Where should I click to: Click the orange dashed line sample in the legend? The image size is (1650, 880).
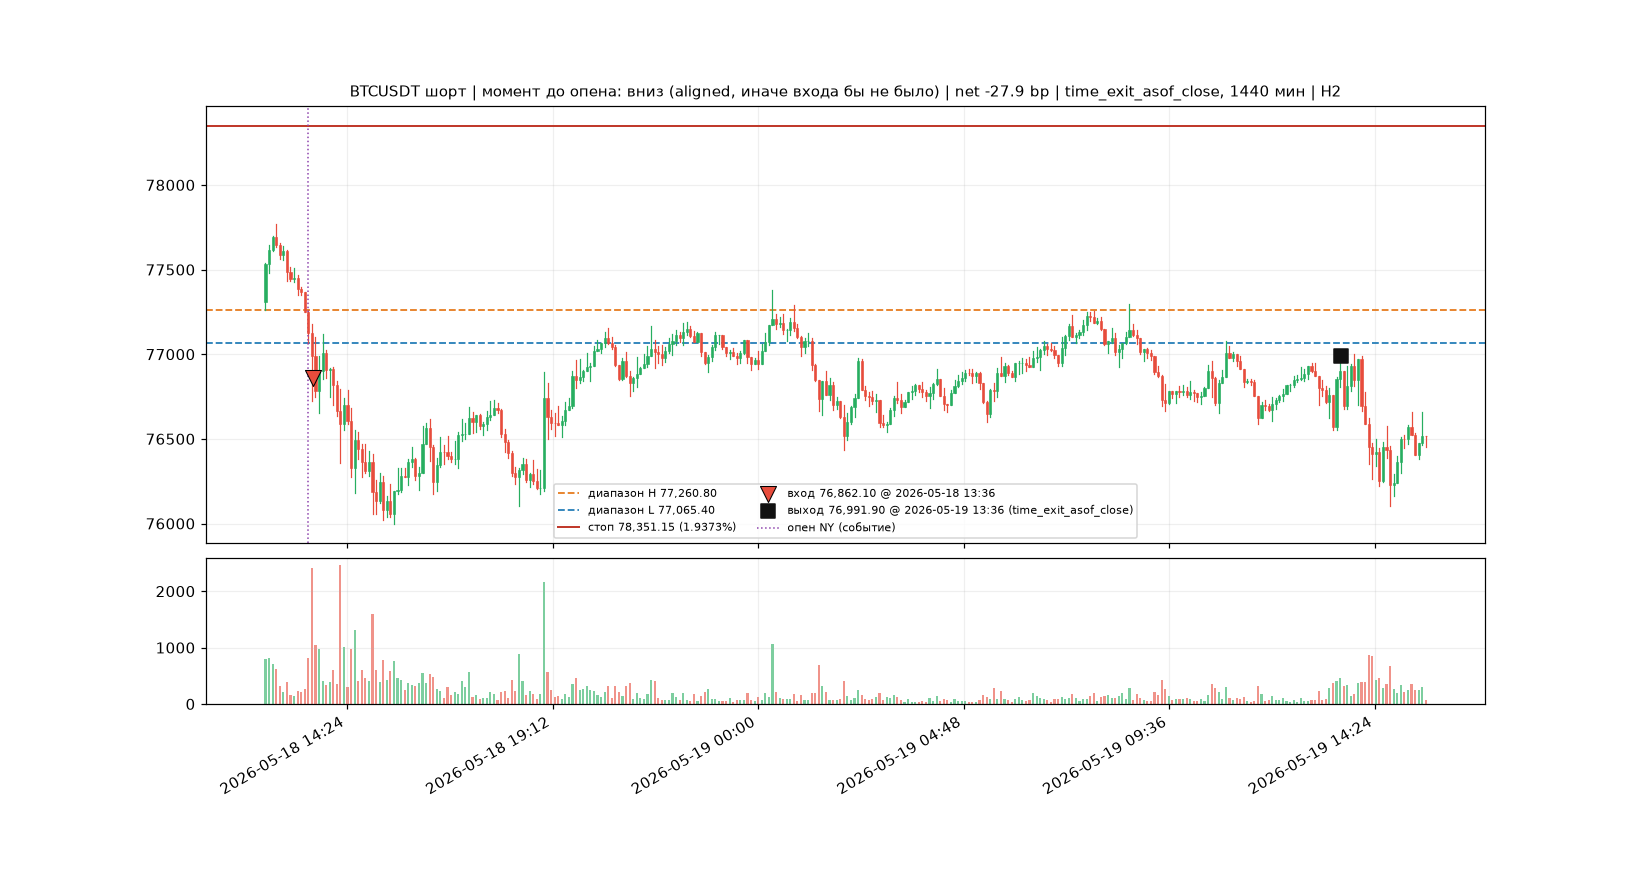click(x=569, y=493)
